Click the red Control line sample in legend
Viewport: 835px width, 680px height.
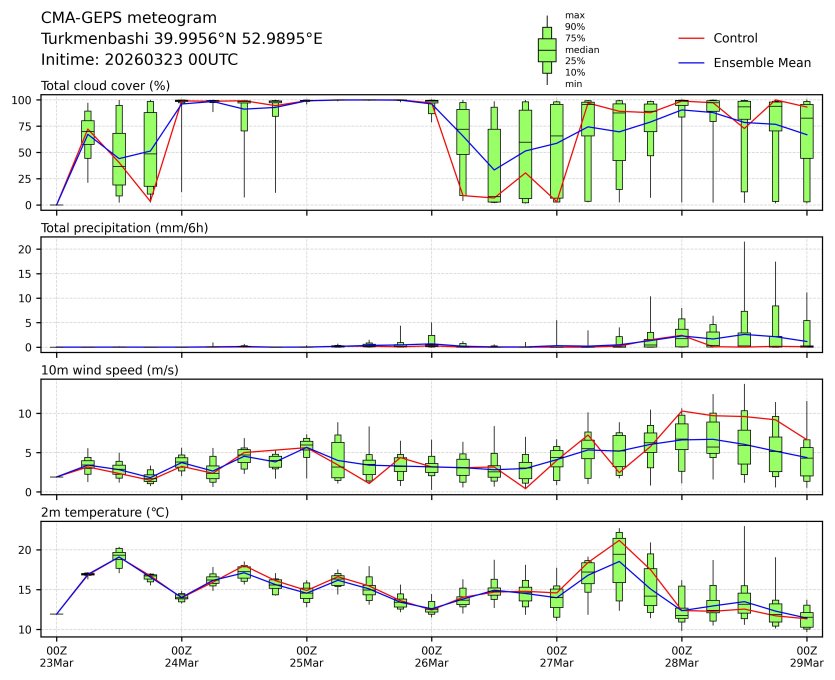click(x=692, y=38)
